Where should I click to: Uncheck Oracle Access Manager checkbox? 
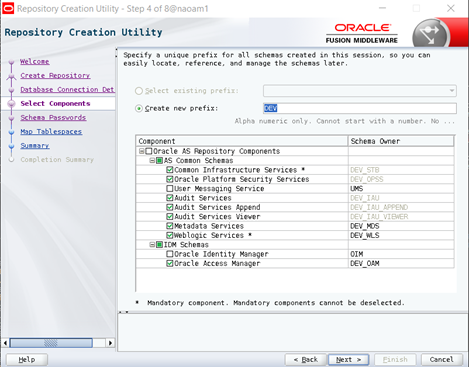point(170,263)
